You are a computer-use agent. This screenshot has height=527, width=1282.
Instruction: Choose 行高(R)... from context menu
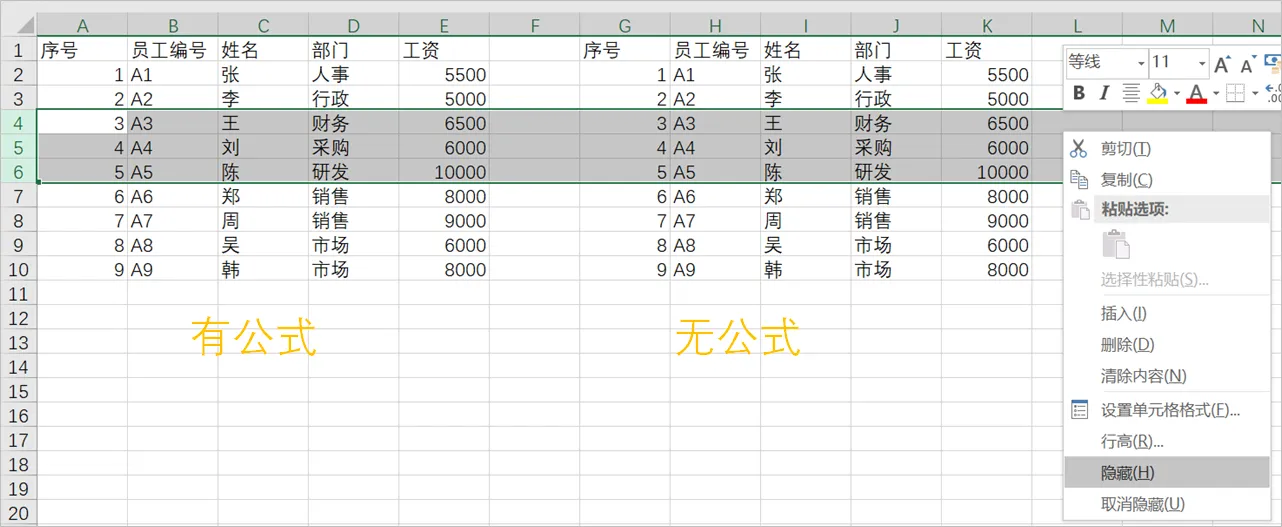pos(1167,441)
